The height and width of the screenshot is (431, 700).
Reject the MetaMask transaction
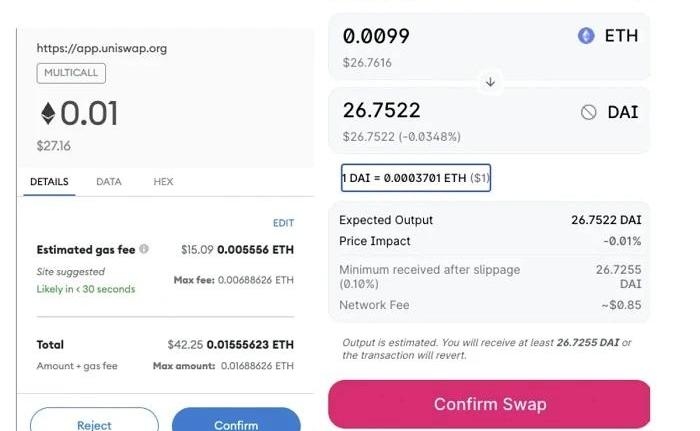[x=94, y=424]
